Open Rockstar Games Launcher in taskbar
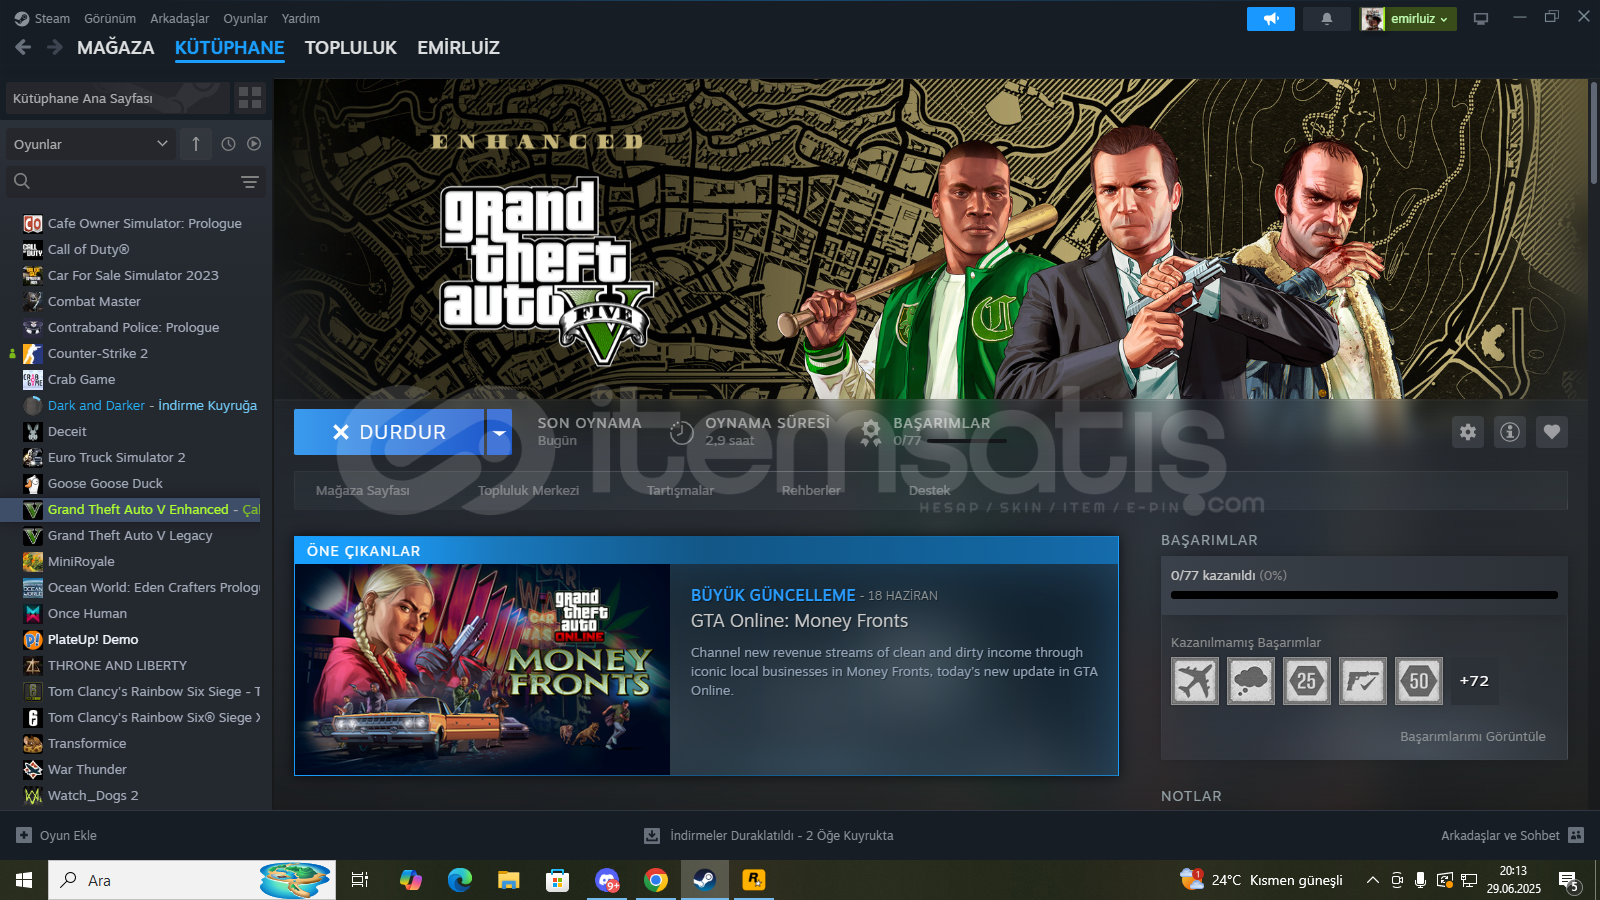The height and width of the screenshot is (900, 1600). 754,880
